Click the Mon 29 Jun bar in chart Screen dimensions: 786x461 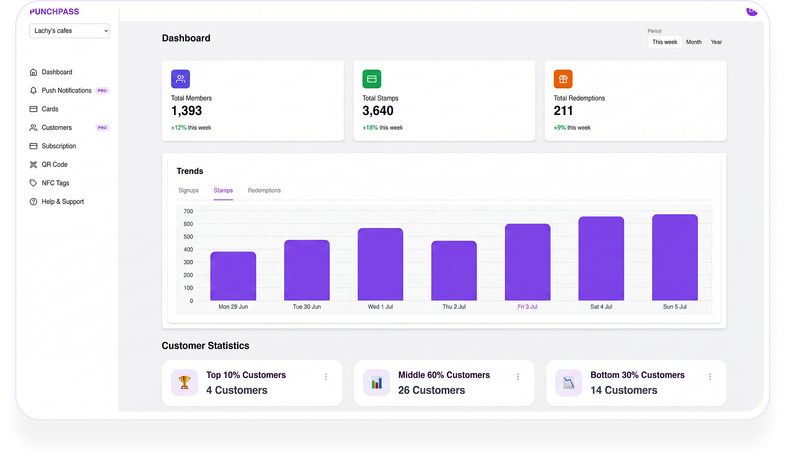[233, 276]
